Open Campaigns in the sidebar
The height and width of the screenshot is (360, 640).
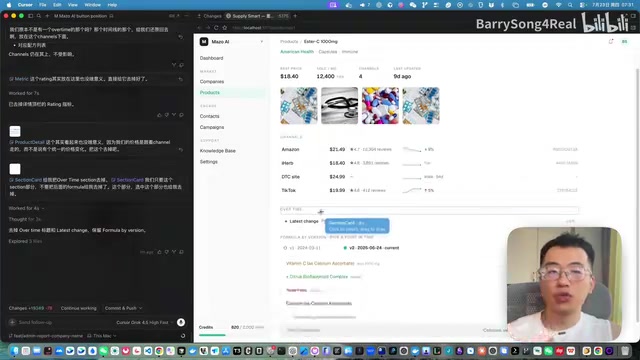tap(212, 127)
